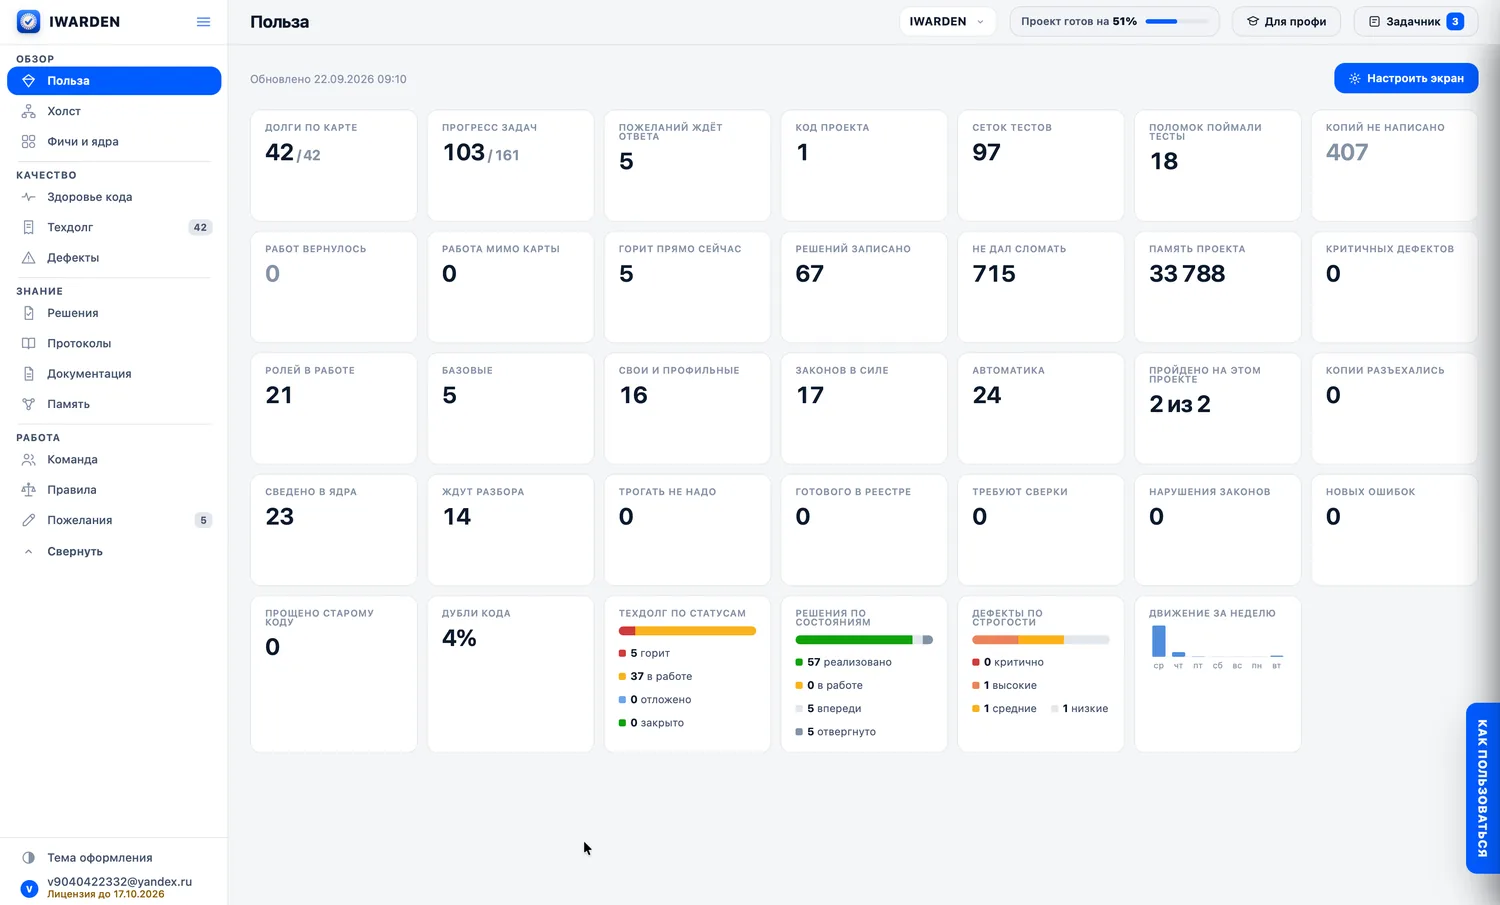This screenshot has height=905, width=1500.
Task: Click the Техдолг по статусам color bar
Action: (687, 631)
